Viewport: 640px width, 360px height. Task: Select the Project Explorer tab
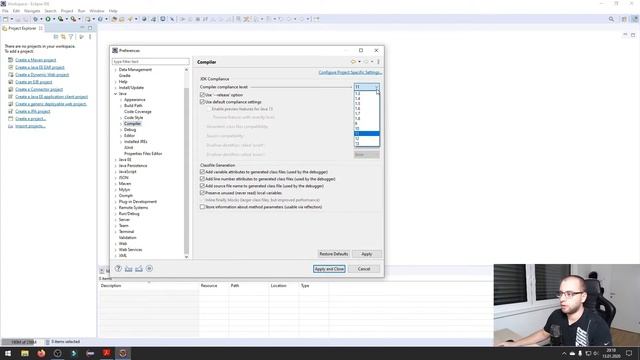pos(22,28)
